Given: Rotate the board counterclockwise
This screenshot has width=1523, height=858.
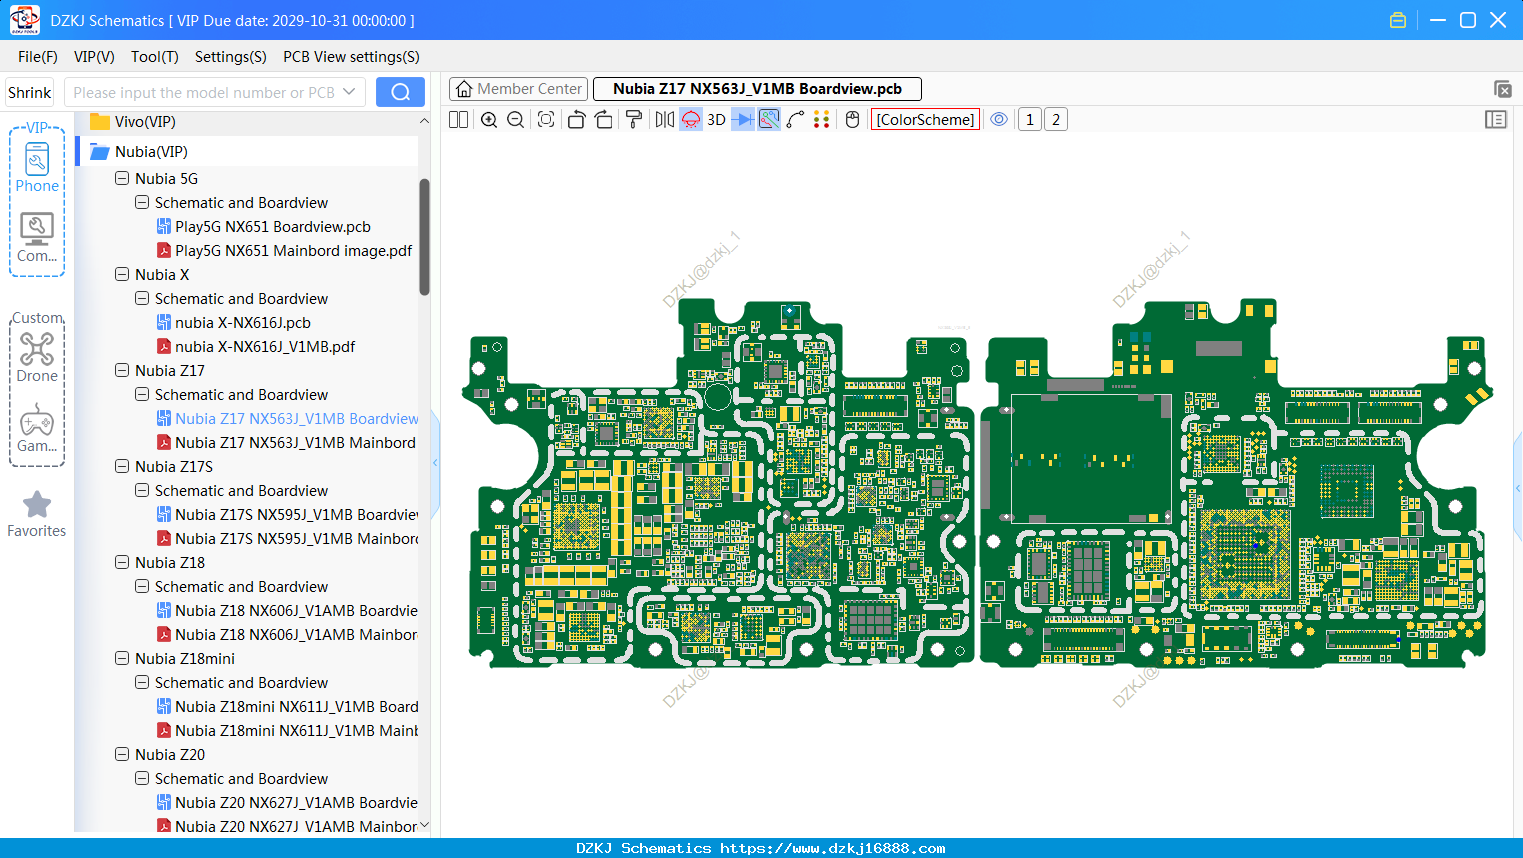Looking at the screenshot, I should click(576, 120).
